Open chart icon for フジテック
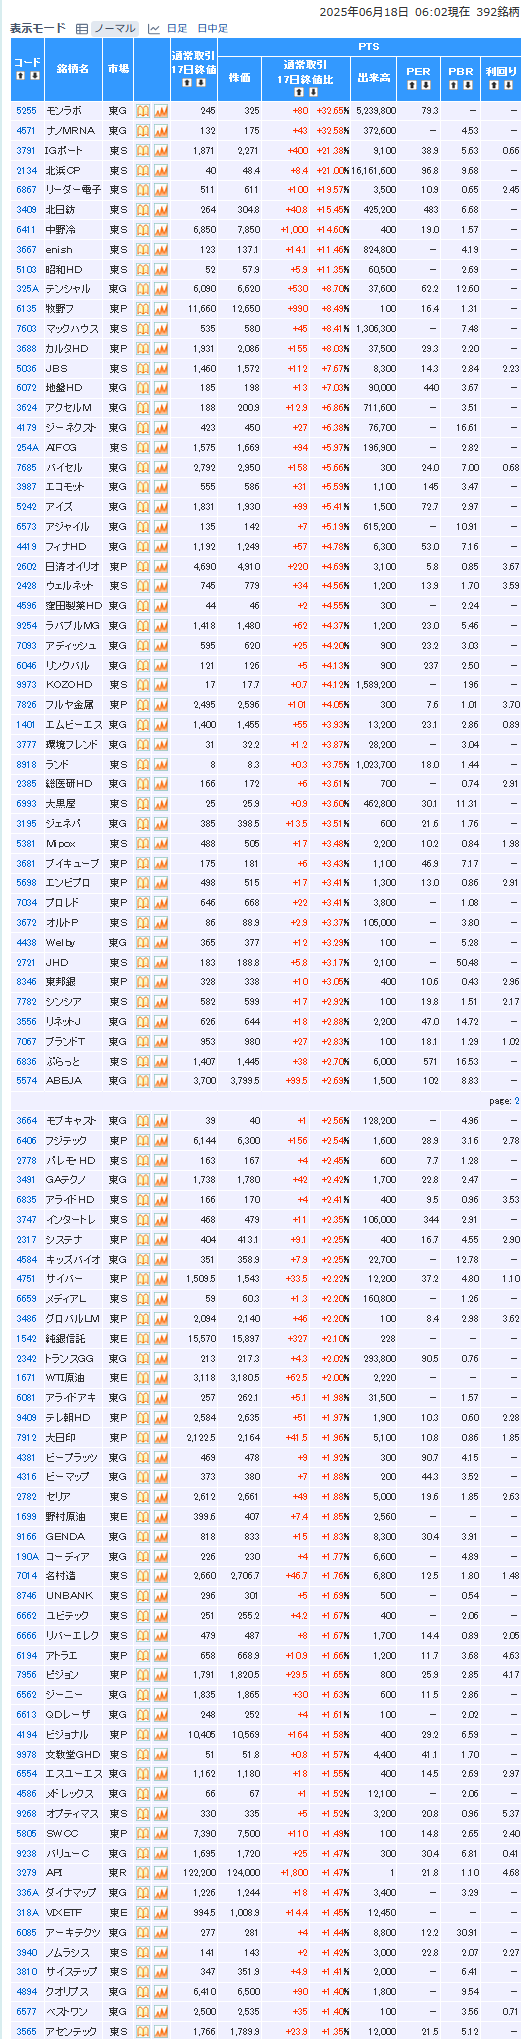The image size is (529, 2039). pos(160,1140)
